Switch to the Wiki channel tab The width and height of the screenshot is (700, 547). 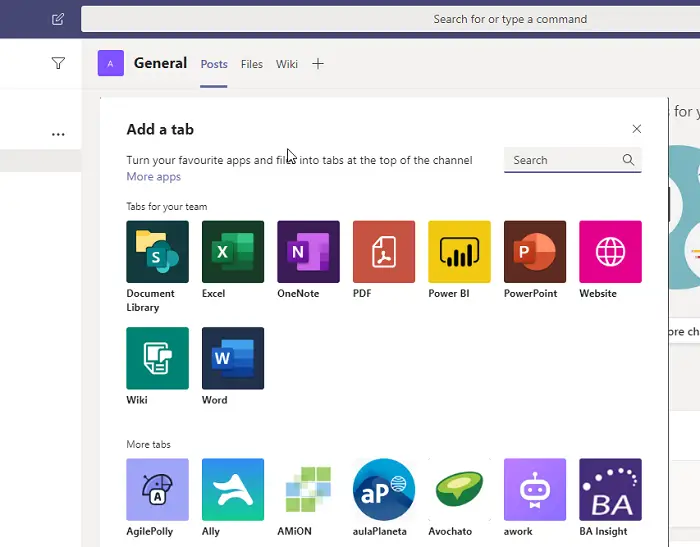point(287,64)
